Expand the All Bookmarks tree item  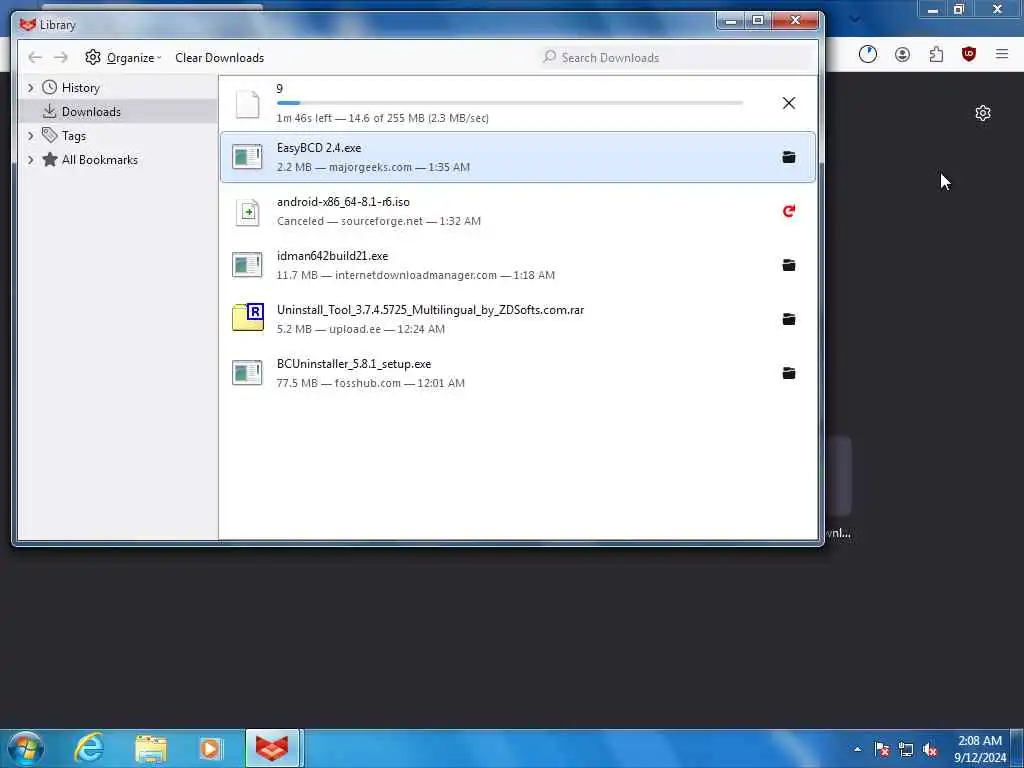(x=31, y=160)
